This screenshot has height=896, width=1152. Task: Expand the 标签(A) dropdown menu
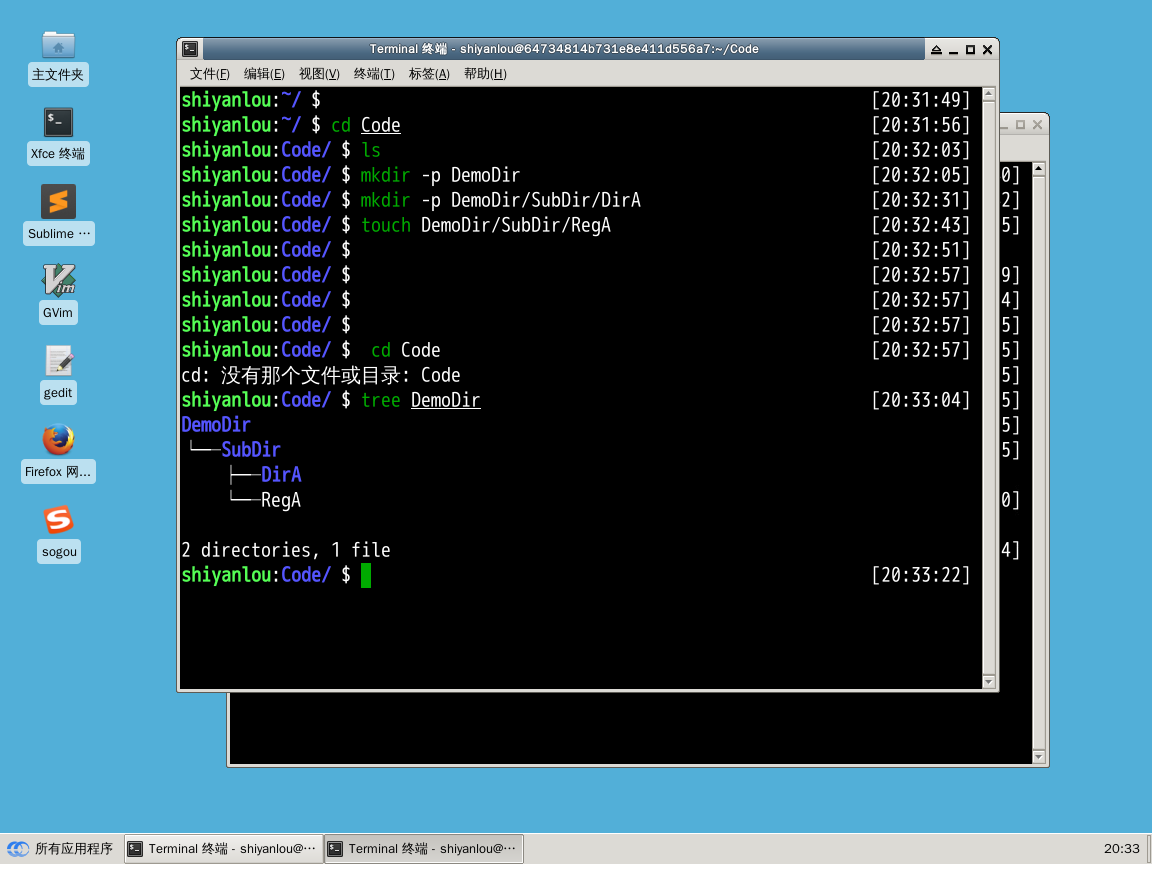coord(428,74)
